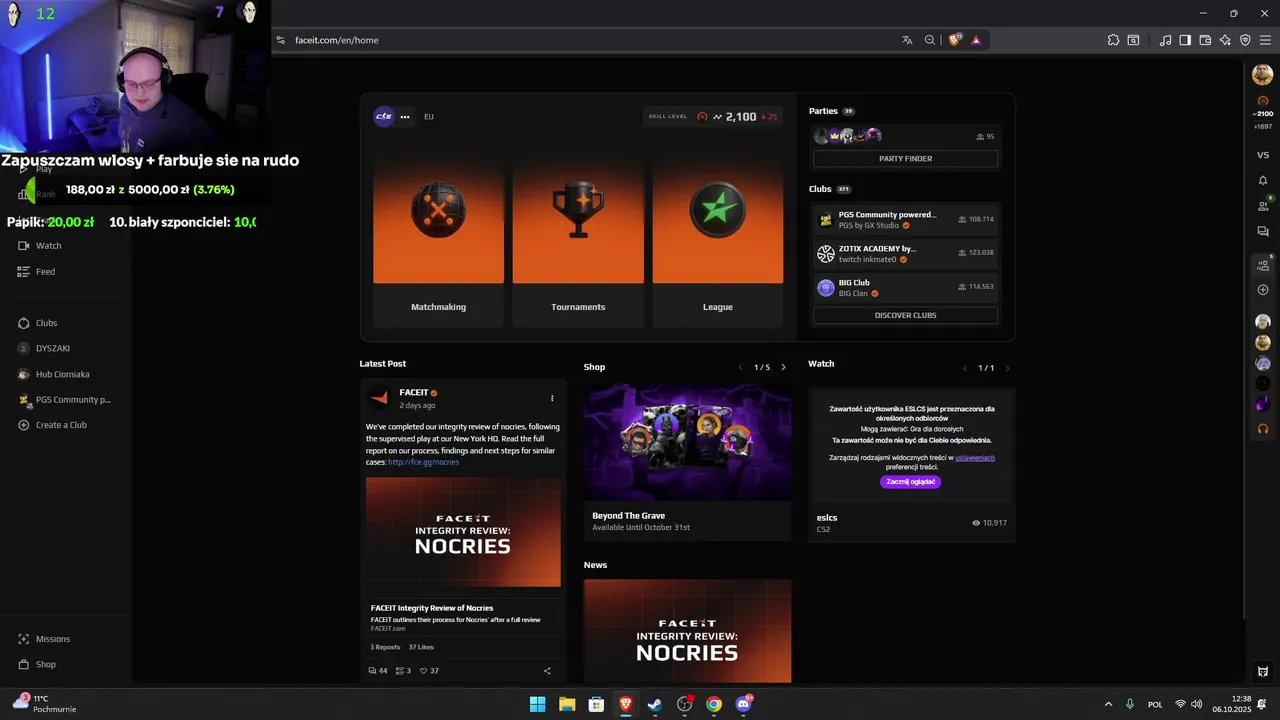Click the VS icon in right rail
Viewport: 1280px width, 720px height.
[x=1263, y=155]
